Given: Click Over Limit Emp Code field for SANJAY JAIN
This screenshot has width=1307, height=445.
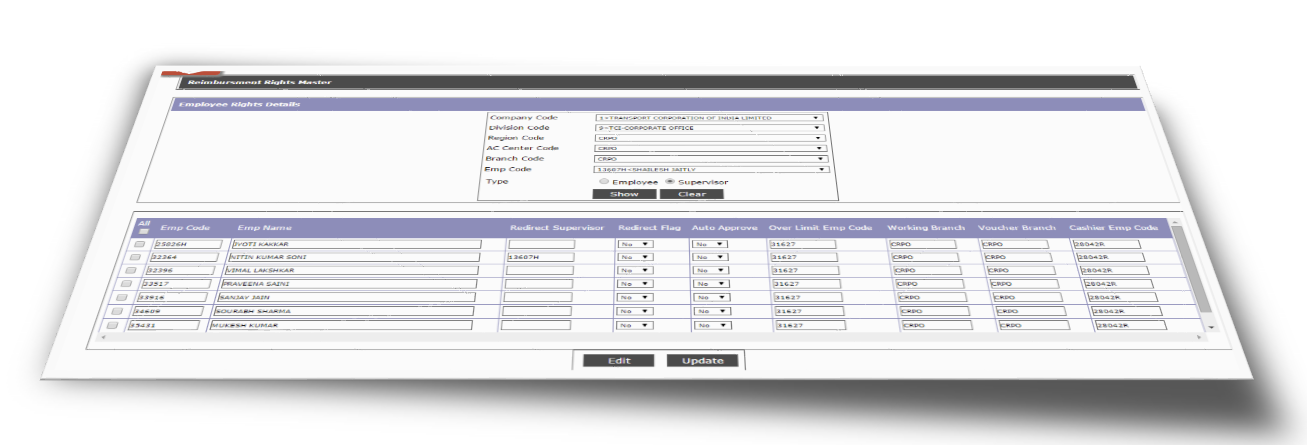Looking at the screenshot, I should pyautogui.click(x=808, y=297).
